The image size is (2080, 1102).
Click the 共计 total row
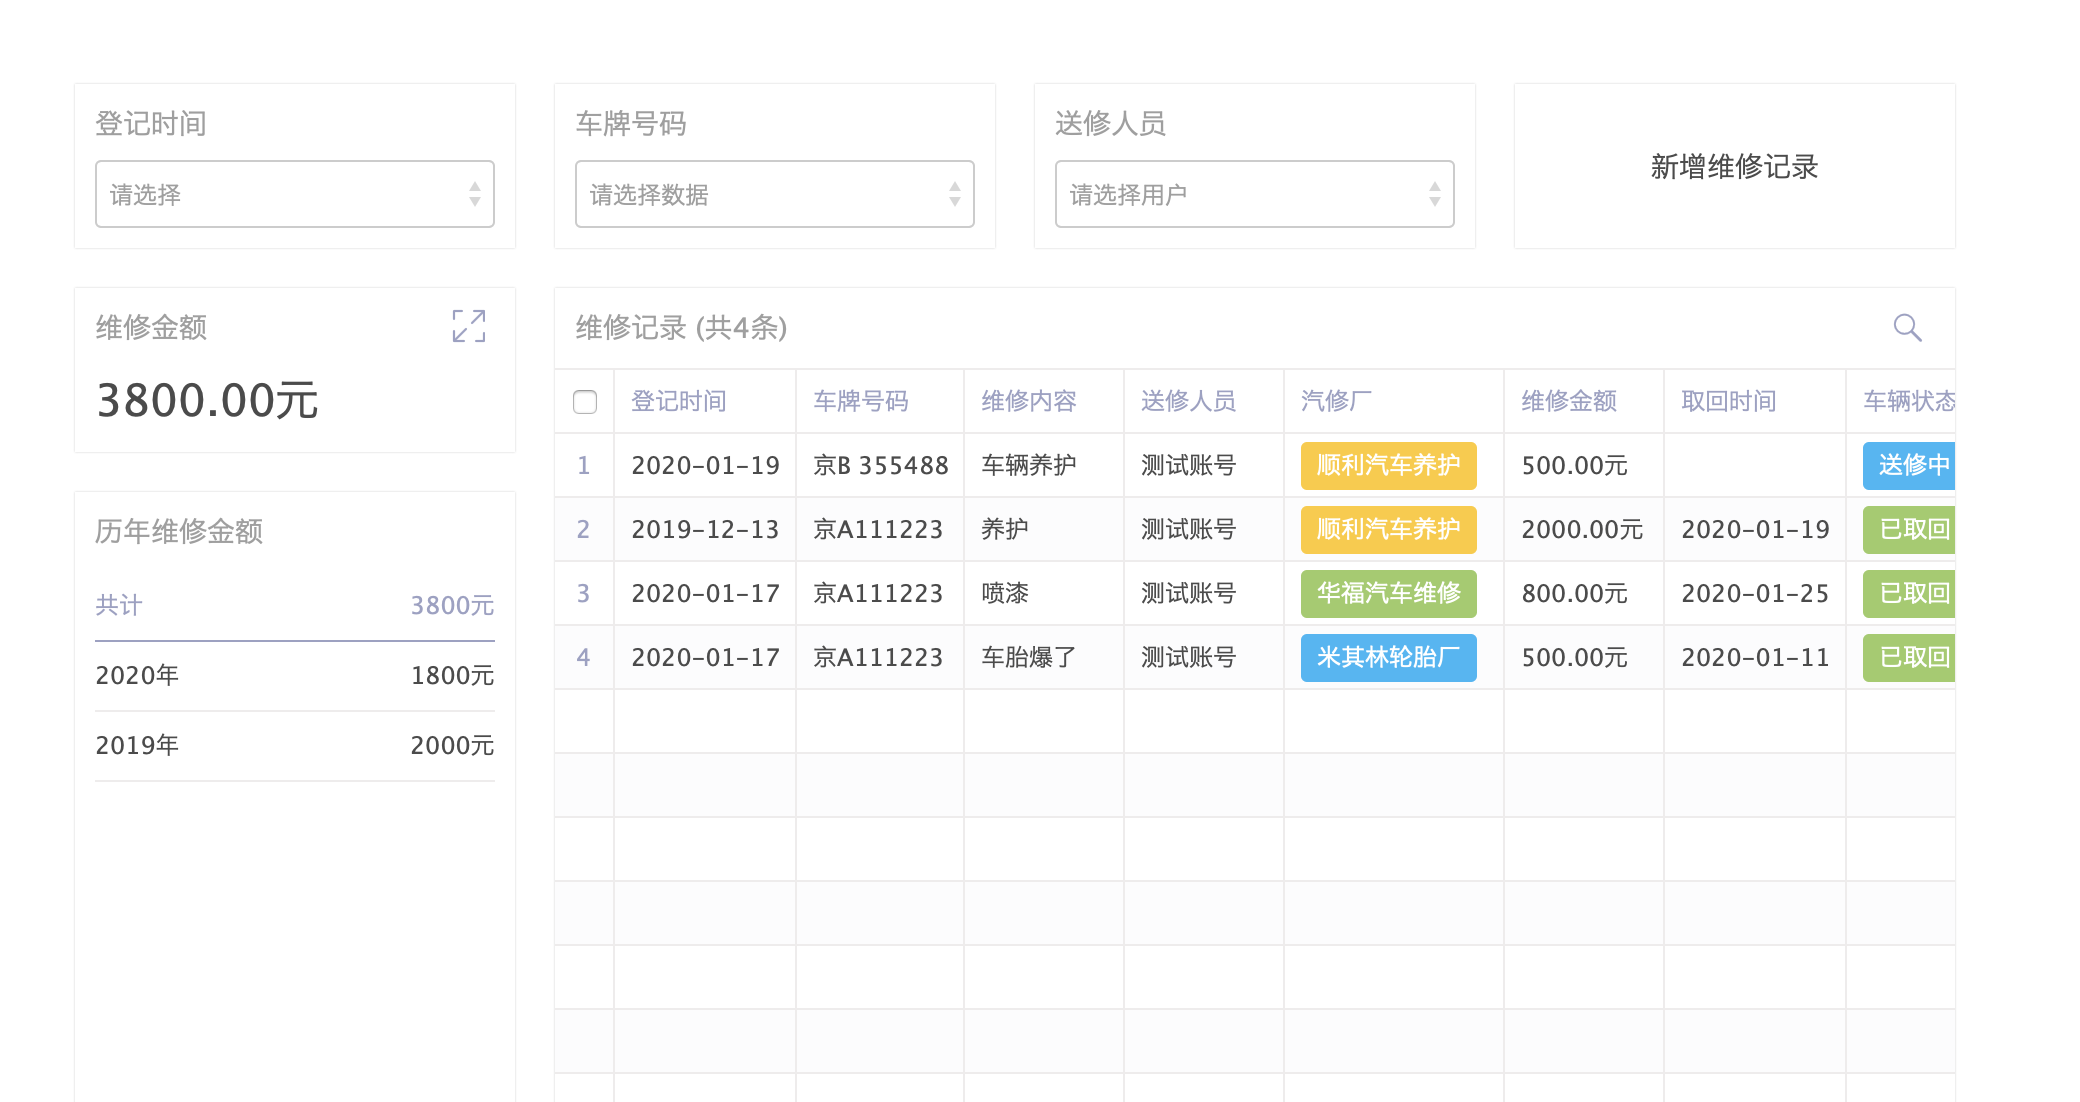tap(295, 605)
